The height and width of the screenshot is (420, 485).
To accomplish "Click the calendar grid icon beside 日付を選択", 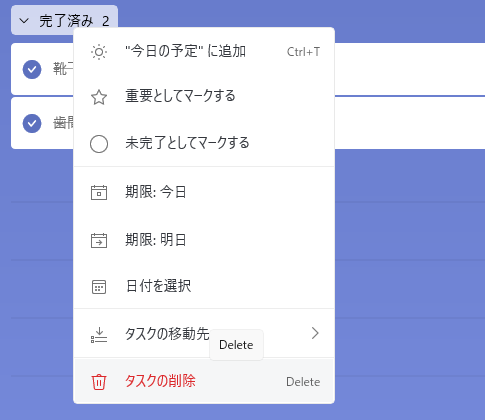I will 99,287.
